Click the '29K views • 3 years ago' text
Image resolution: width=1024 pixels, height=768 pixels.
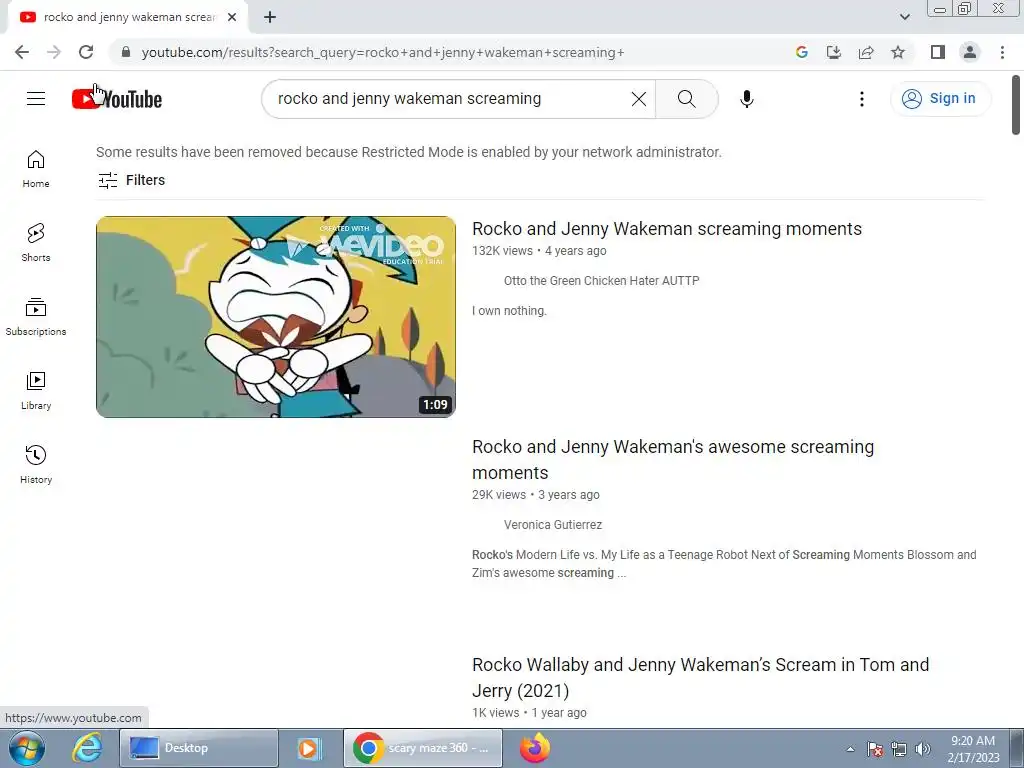click(536, 495)
